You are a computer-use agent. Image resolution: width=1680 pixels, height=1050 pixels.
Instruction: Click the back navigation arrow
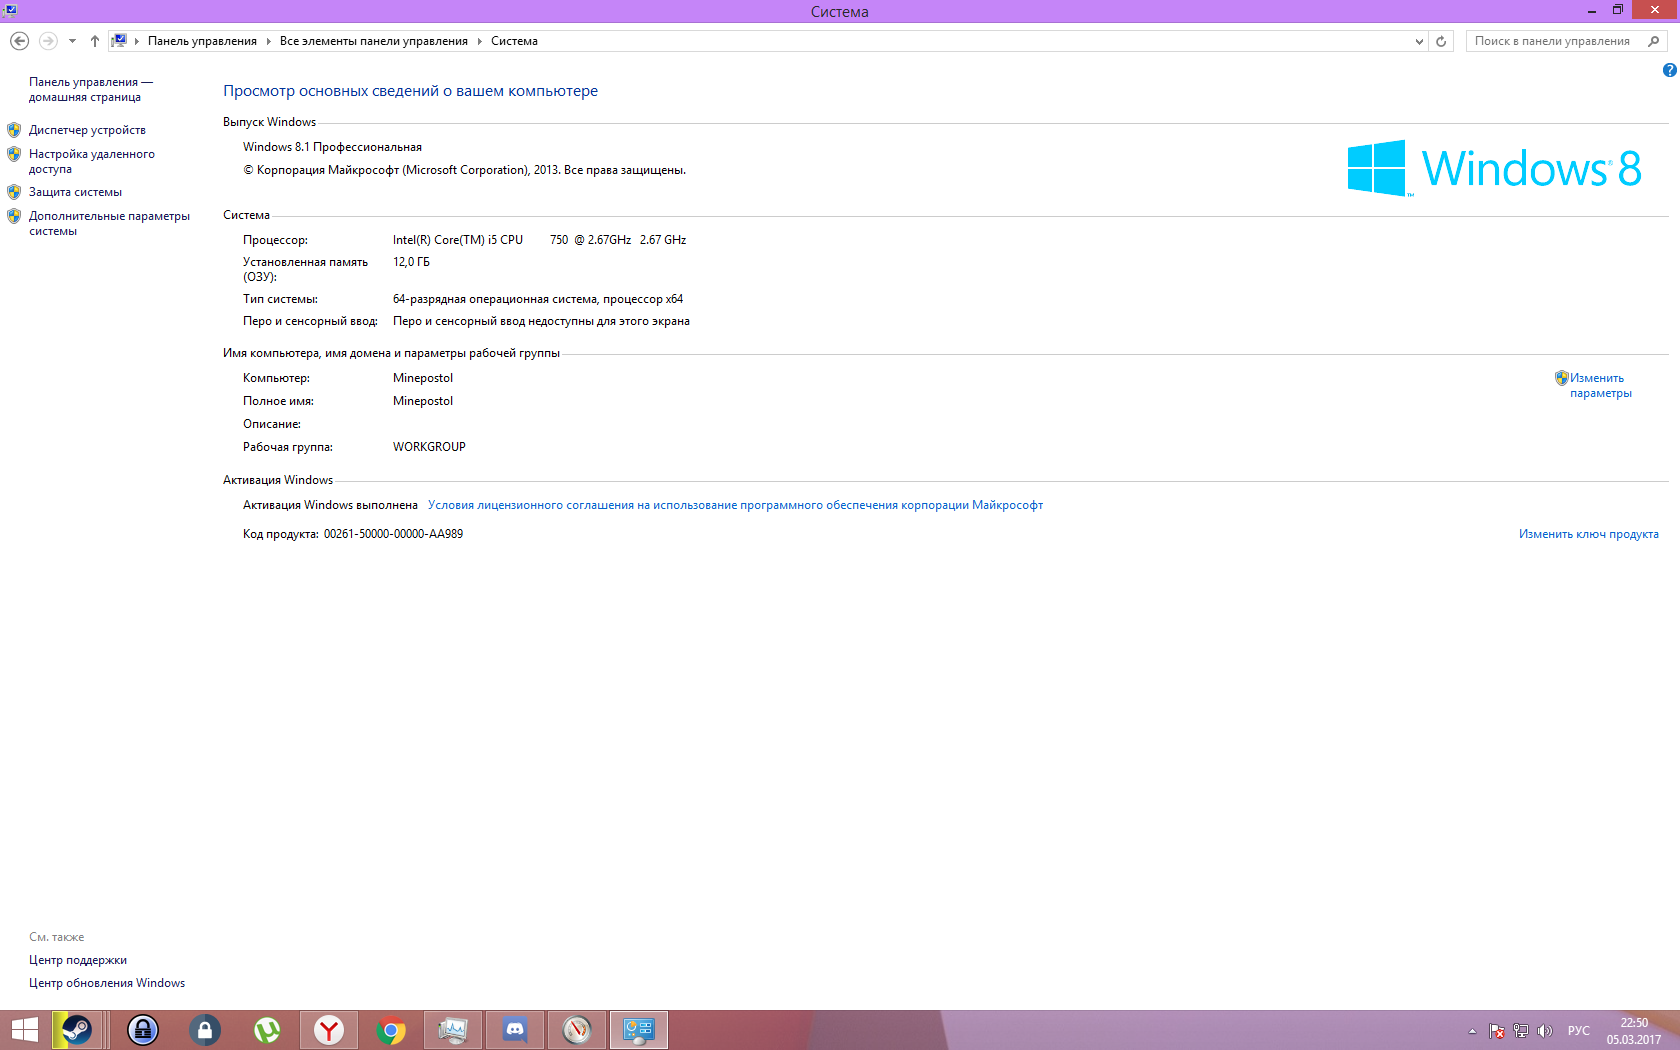(19, 41)
